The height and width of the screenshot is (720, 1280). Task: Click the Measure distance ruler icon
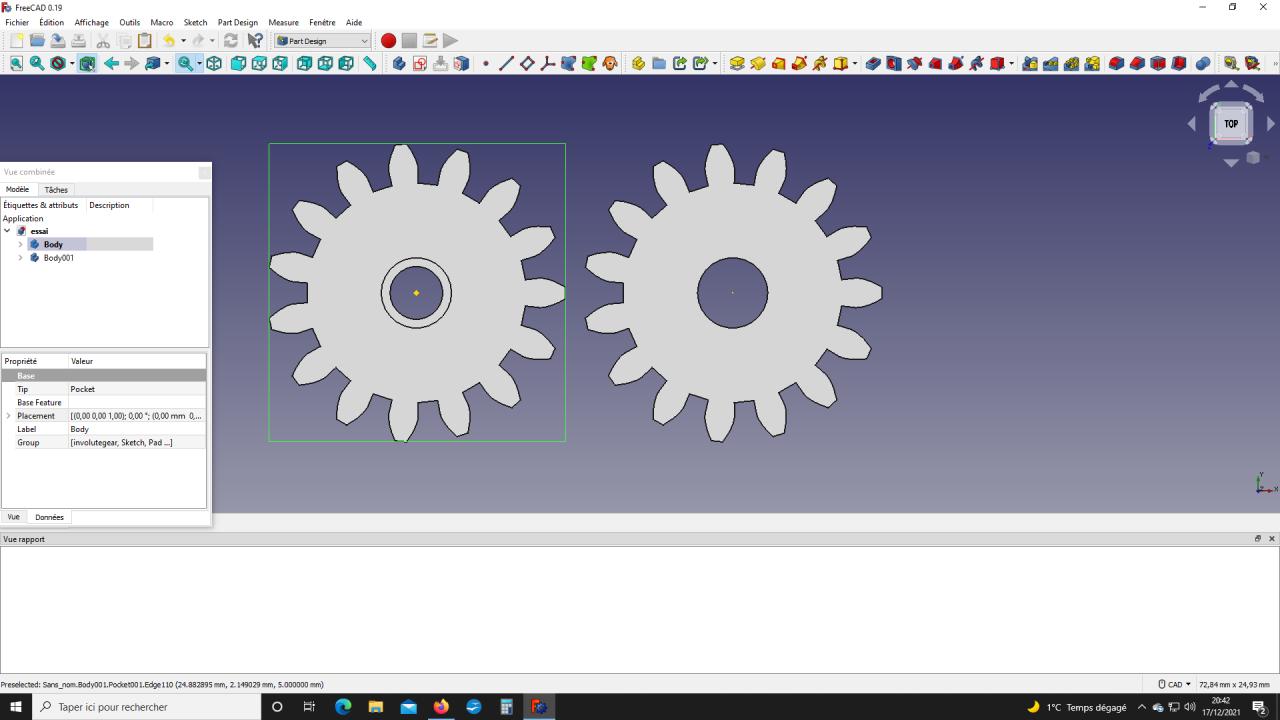(370, 64)
